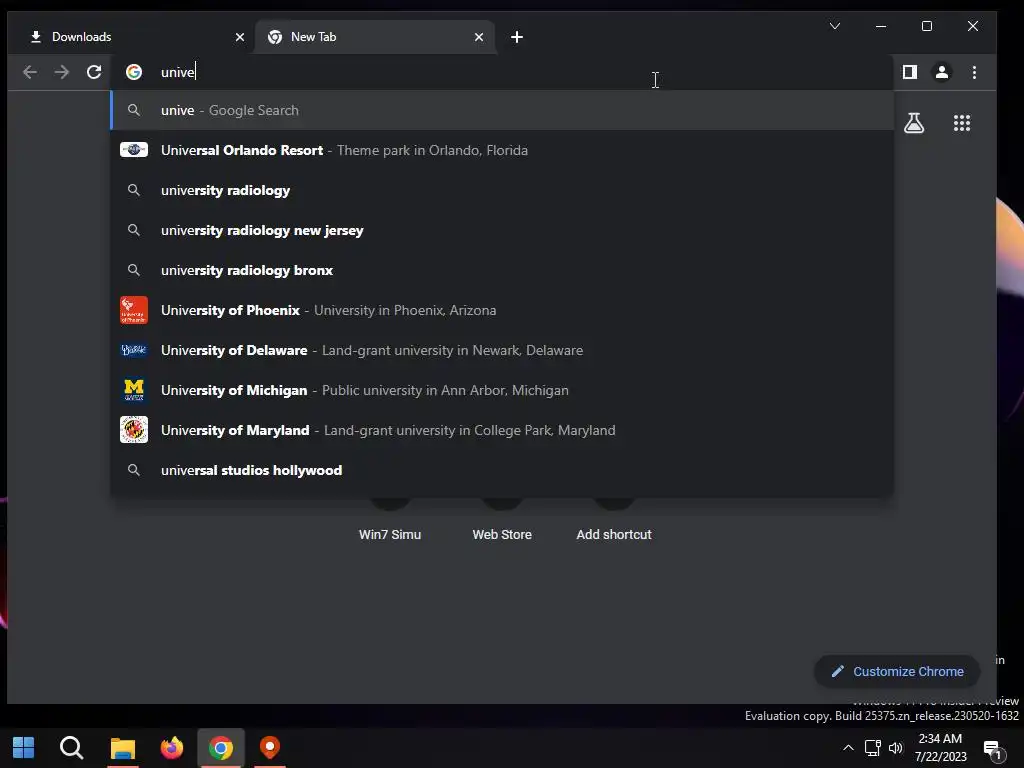Click the University of Phoenix logo thumbnail
The width and height of the screenshot is (1024, 768).
(x=134, y=310)
